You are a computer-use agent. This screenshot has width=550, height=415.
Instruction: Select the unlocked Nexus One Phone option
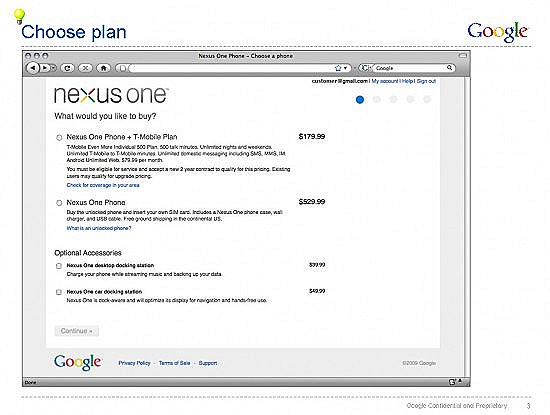[59, 203]
